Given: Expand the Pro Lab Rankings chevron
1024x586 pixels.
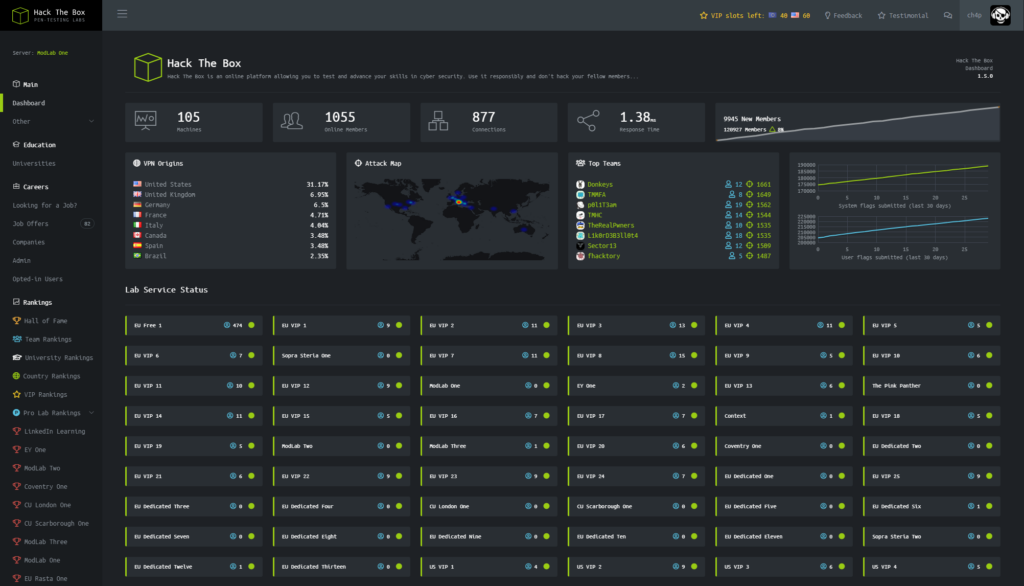Looking at the screenshot, I should tap(91, 413).
